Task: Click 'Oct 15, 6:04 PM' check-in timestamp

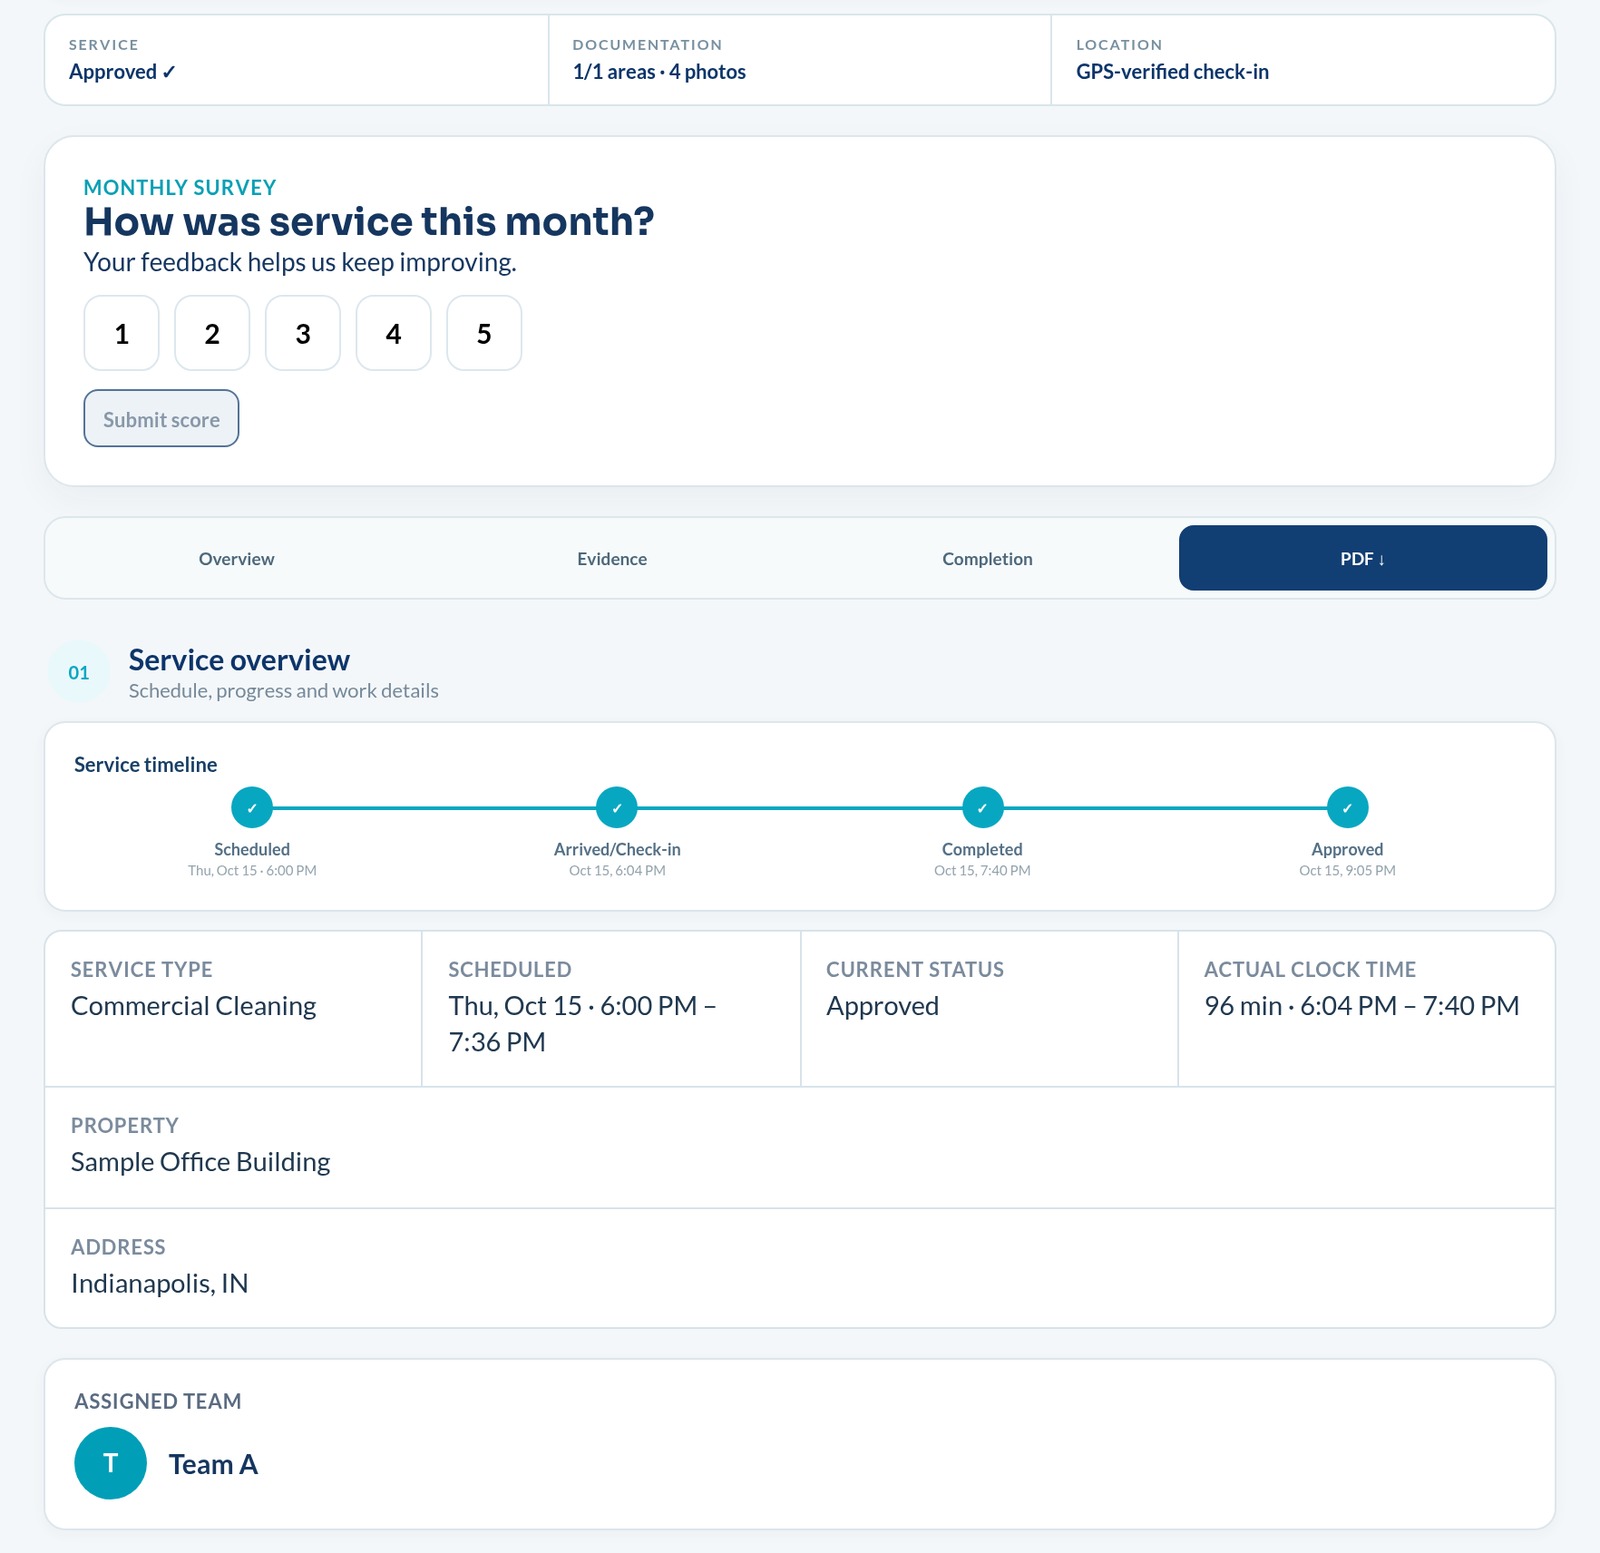Action: [617, 871]
